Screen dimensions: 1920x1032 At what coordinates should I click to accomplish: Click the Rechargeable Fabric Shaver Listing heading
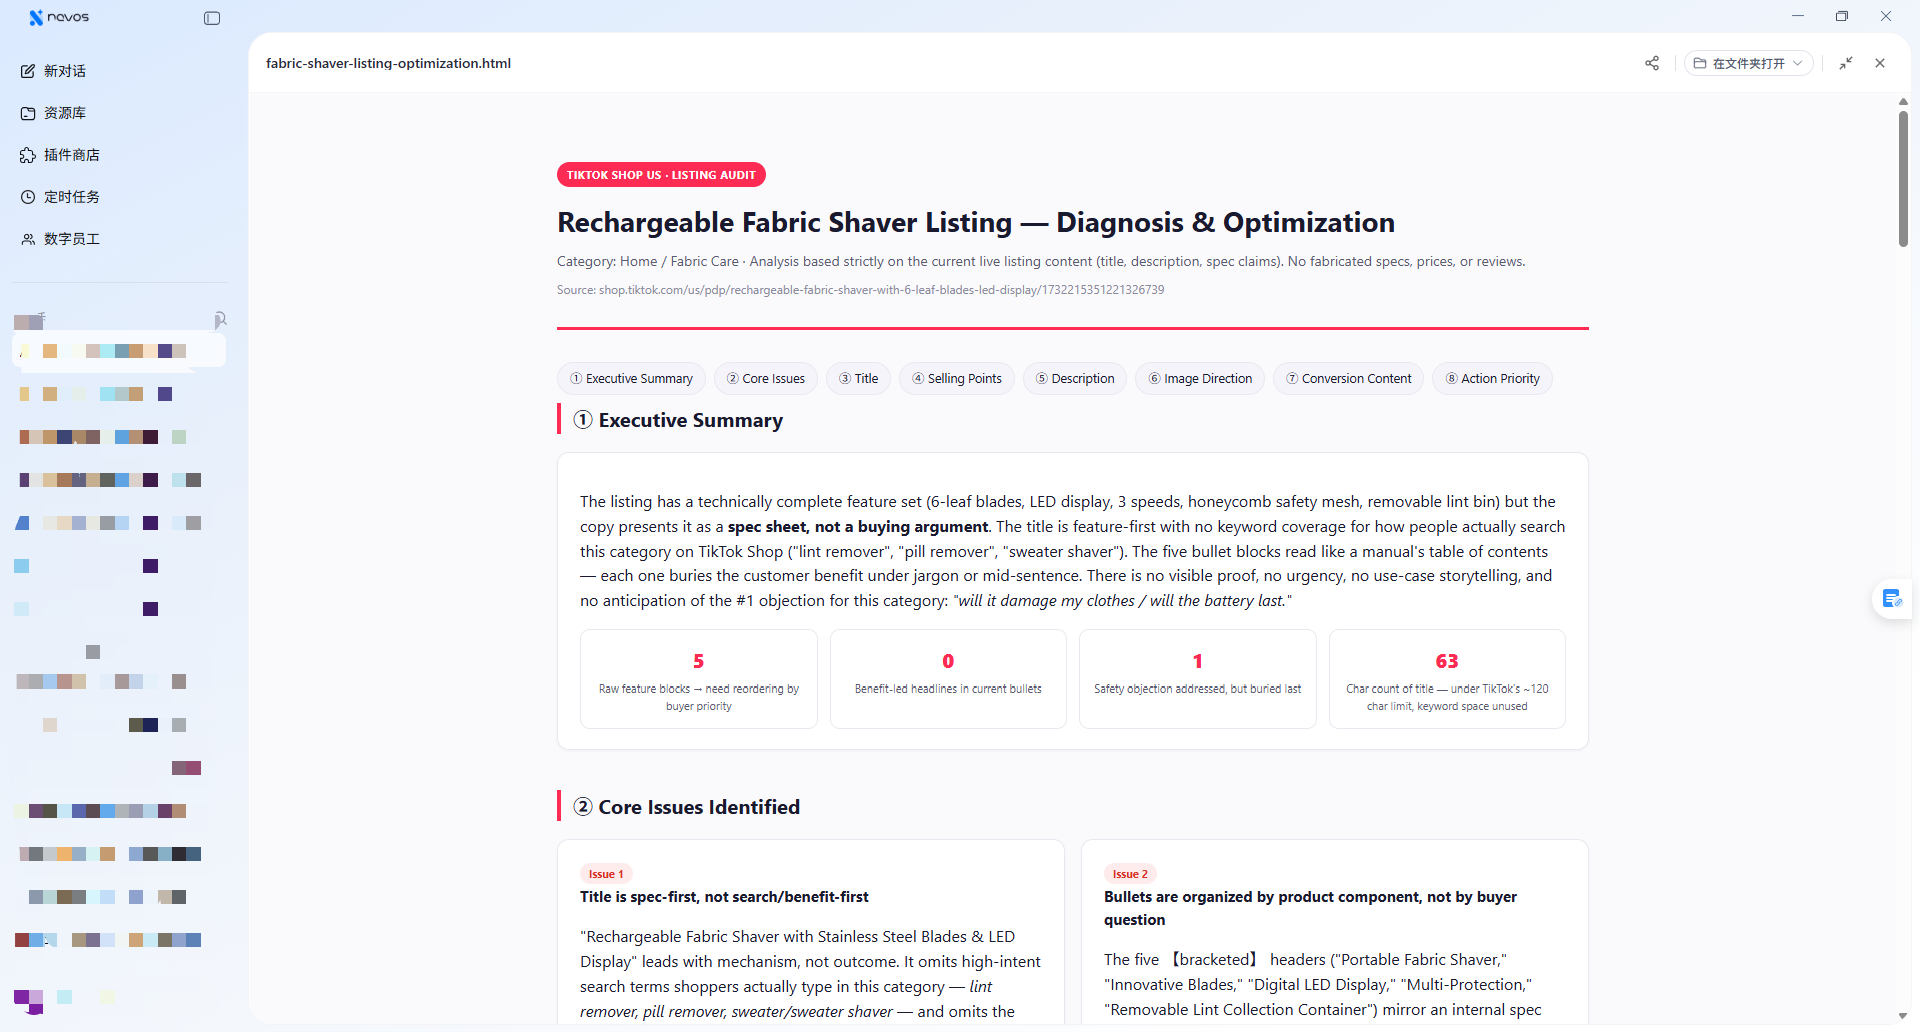pos(976,222)
